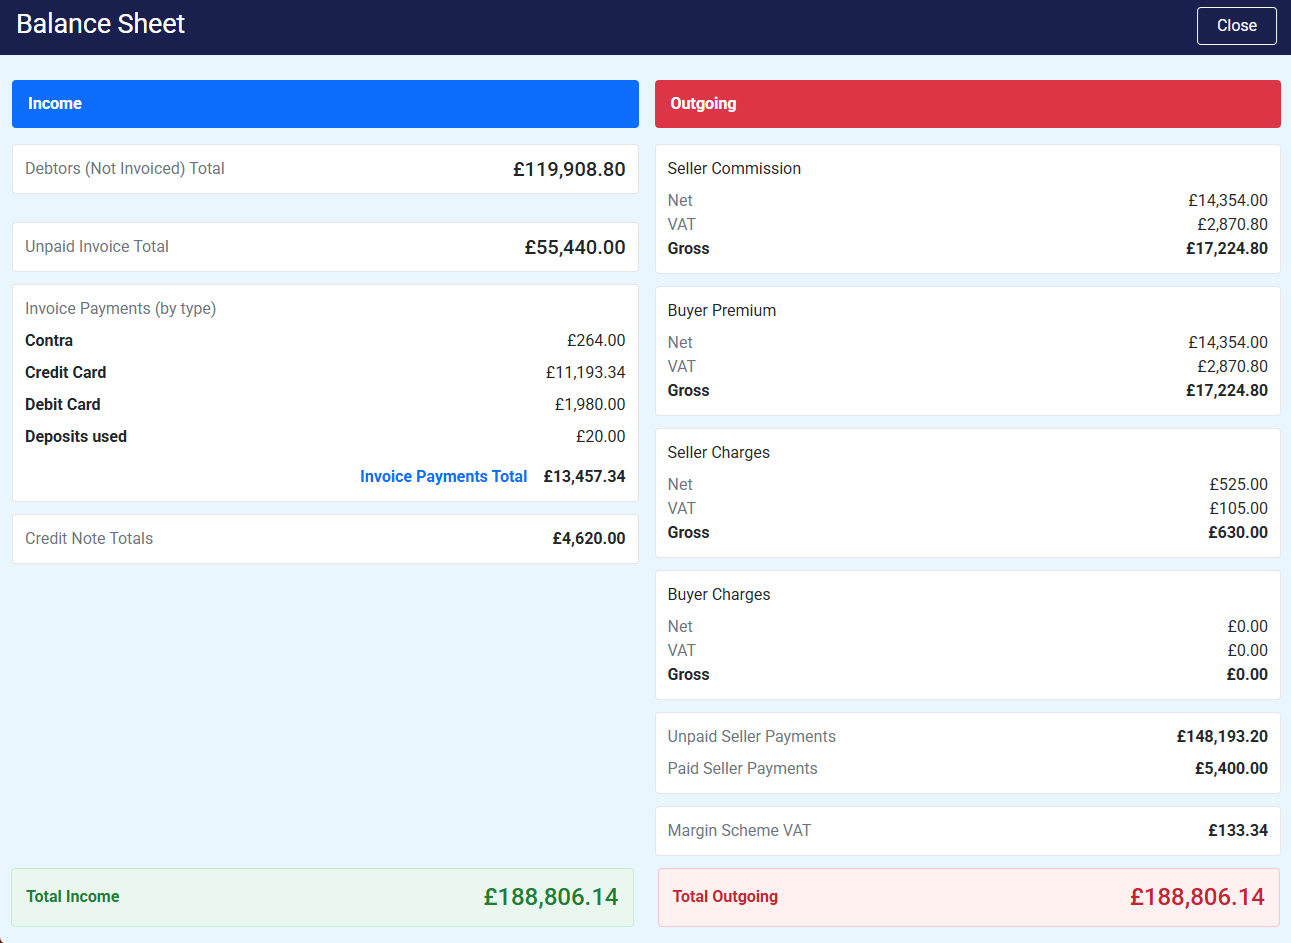Select the Seller Commission gross £17,224.80
Image resolution: width=1291 pixels, height=943 pixels.
(1227, 249)
